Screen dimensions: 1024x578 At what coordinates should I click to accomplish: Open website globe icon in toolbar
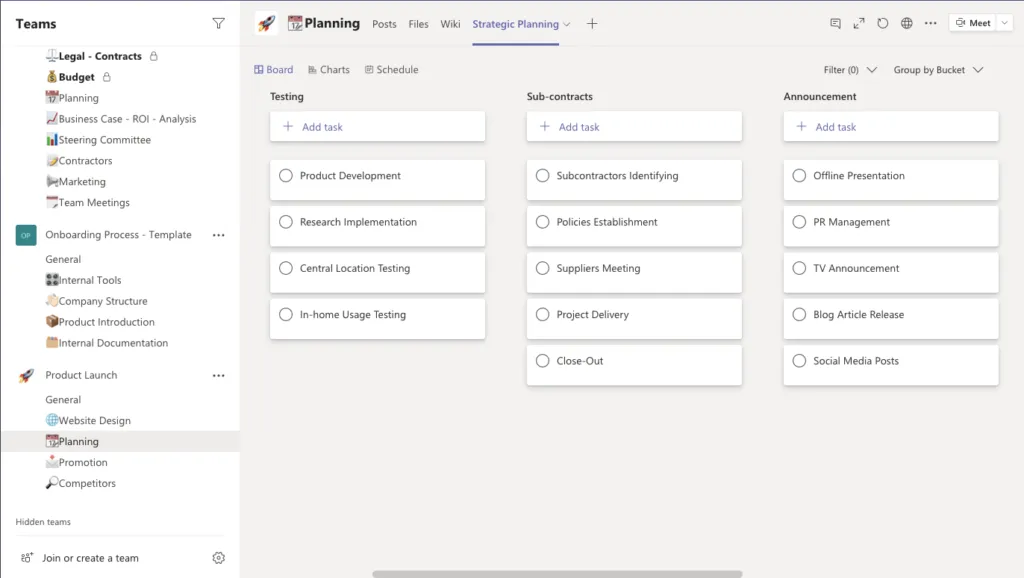906,24
